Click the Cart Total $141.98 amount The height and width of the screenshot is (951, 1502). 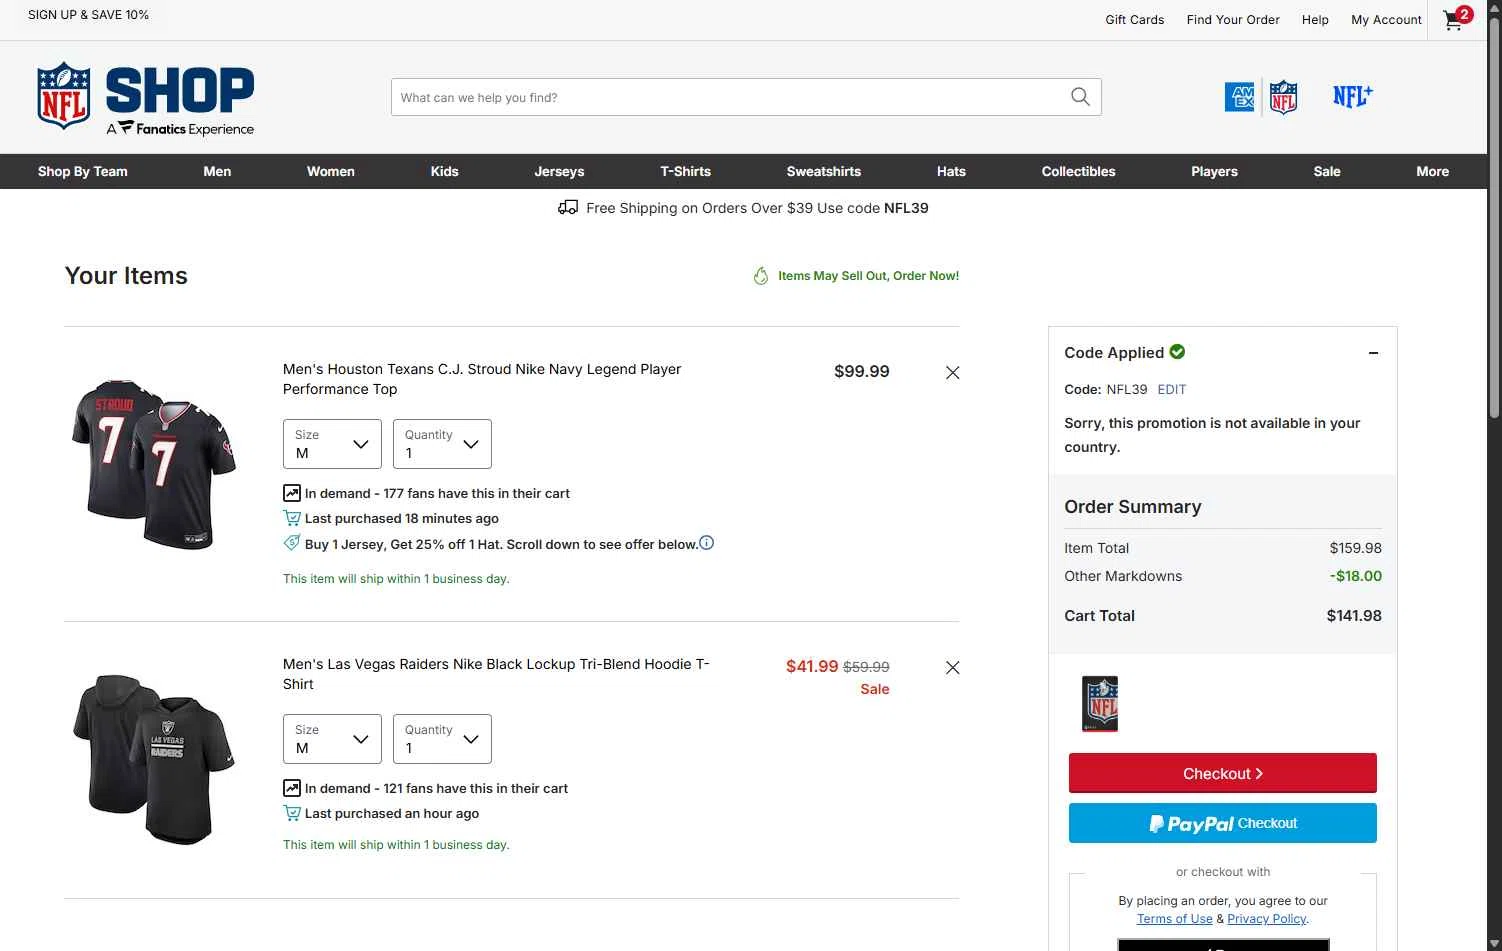[1354, 616]
